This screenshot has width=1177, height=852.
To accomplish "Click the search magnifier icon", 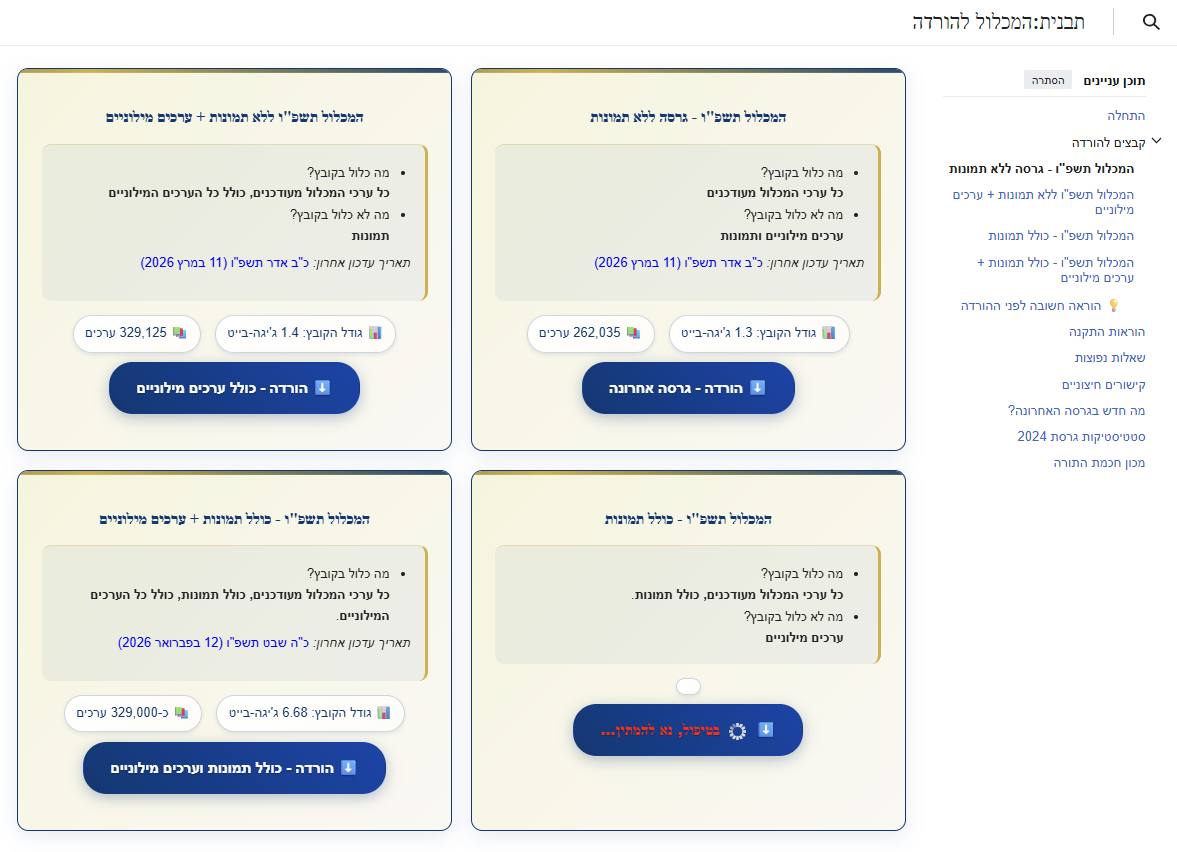I will point(1151,21).
